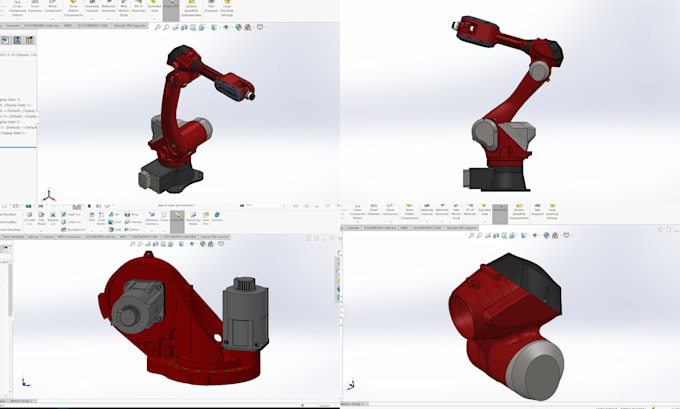680x409 pixels.
Task: Open Edit Appearance color wheel in elbow joint window
Action: tap(546, 235)
